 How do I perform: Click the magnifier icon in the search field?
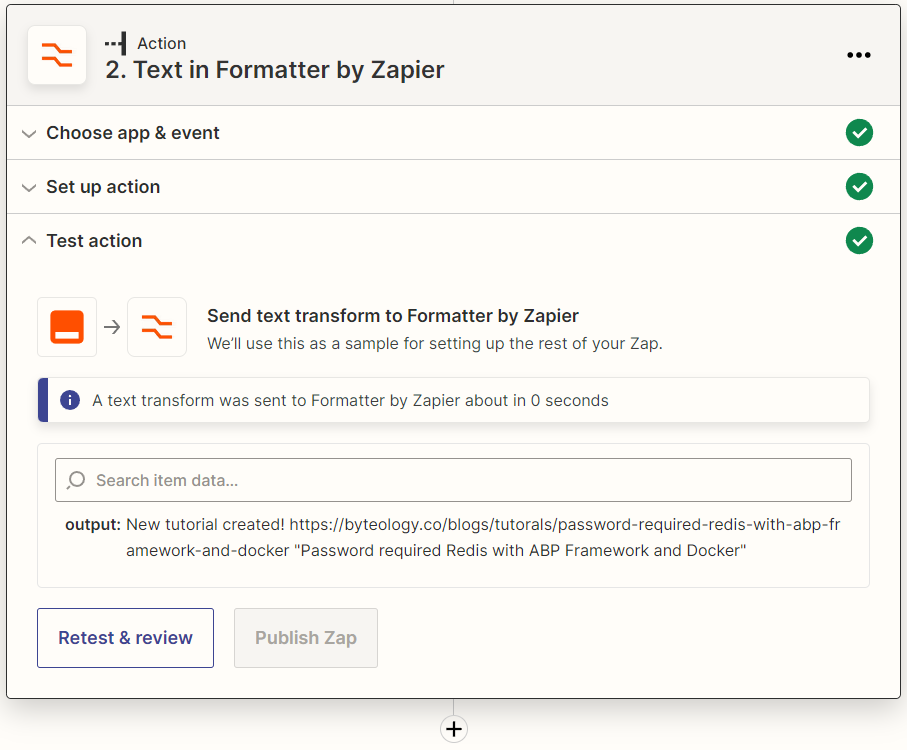pos(76,480)
